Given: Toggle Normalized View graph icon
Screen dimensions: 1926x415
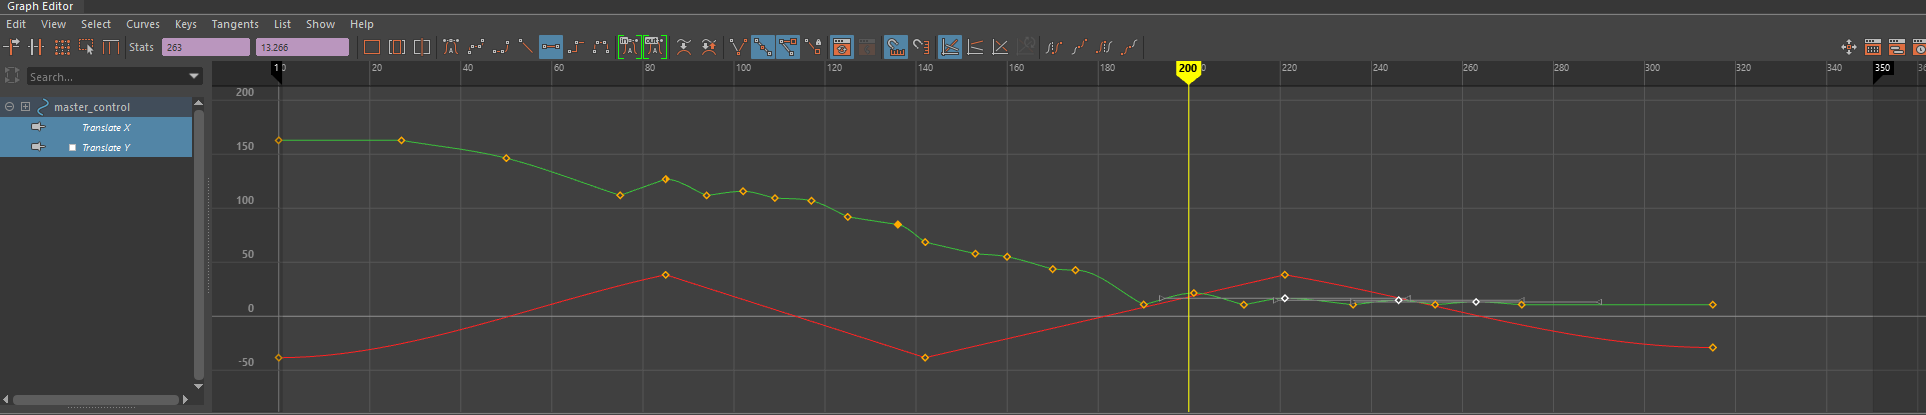Looking at the screenshot, I should pos(1000,47).
